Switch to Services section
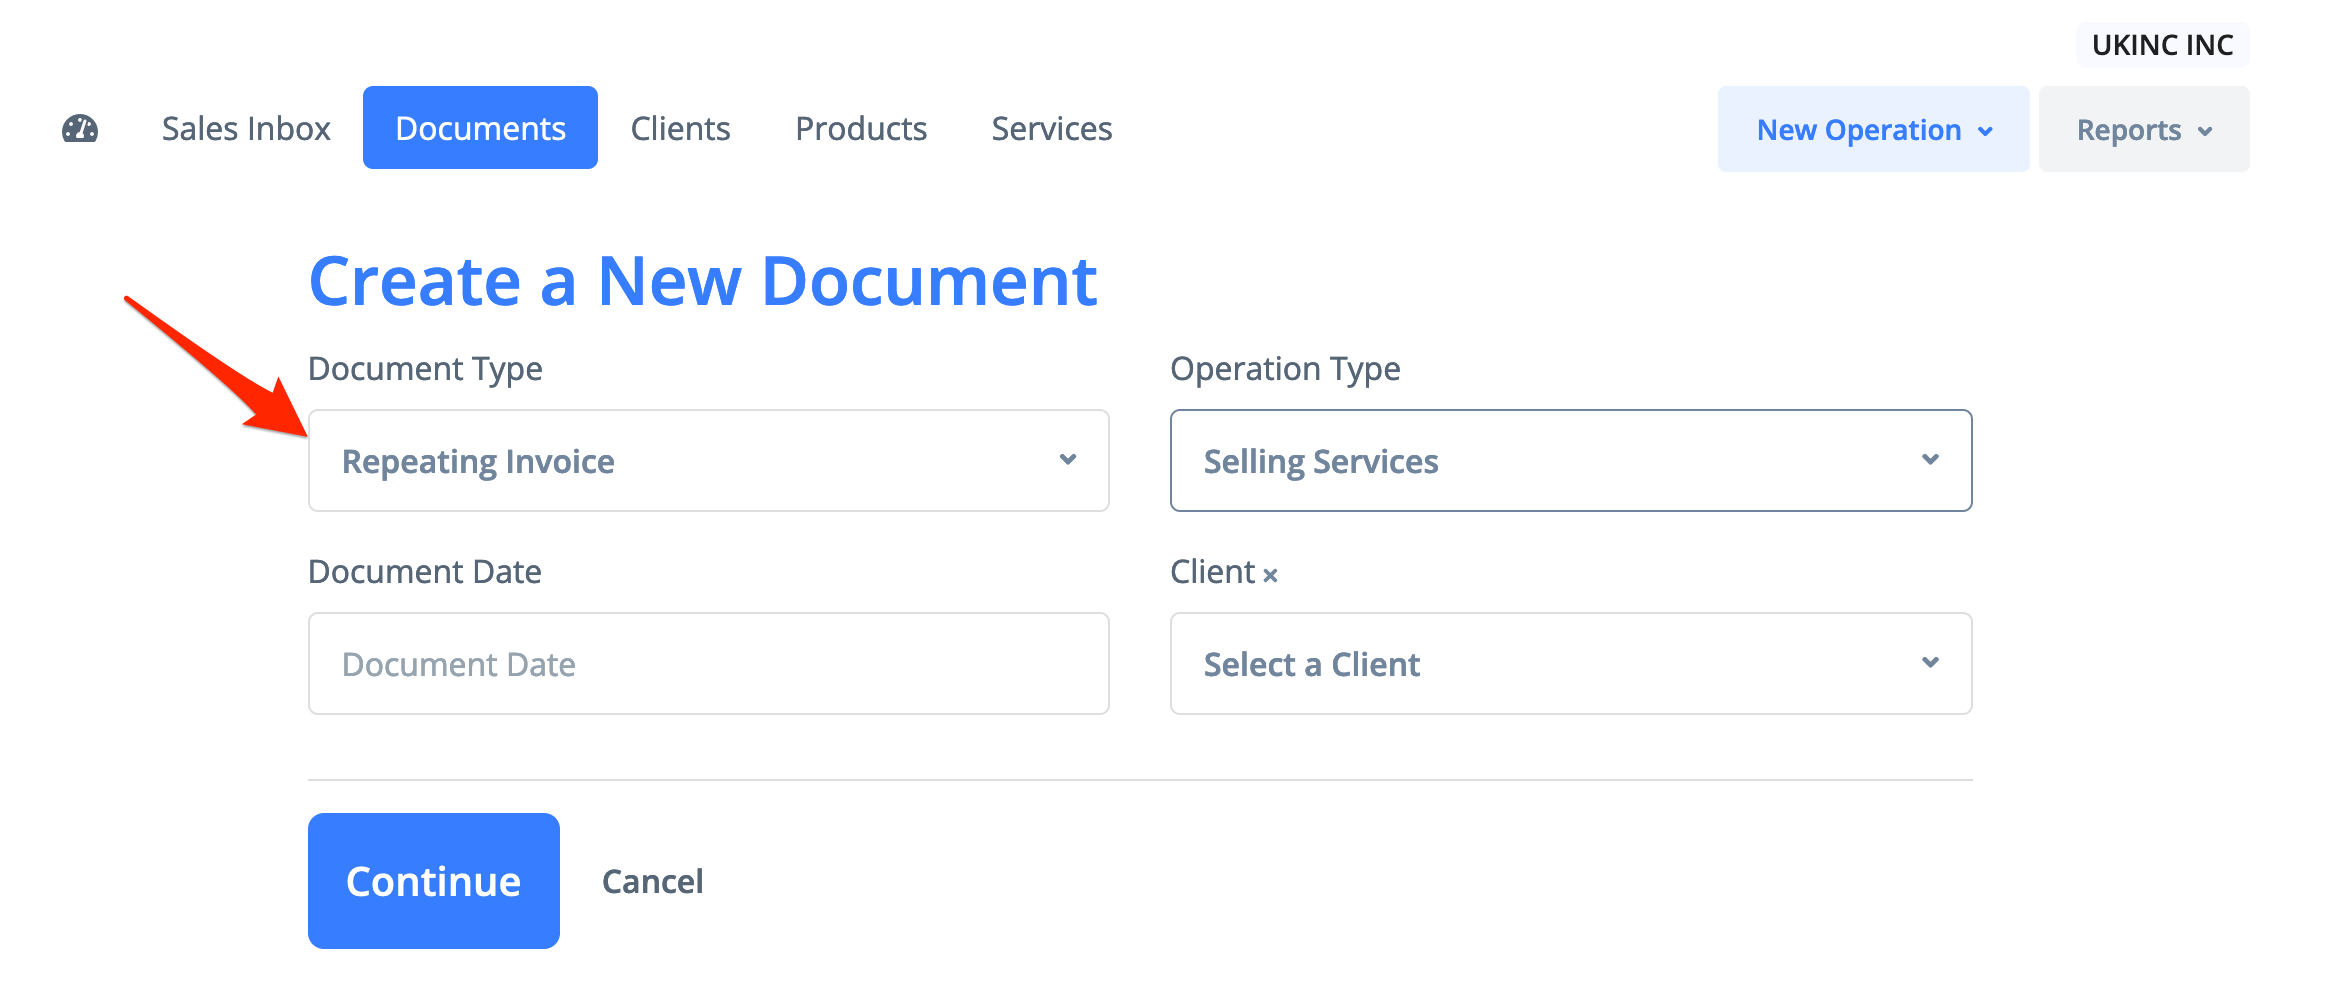2330x990 pixels. tap(1052, 129)
